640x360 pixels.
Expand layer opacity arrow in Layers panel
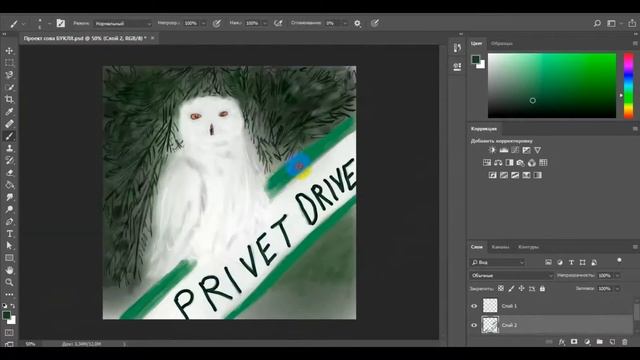click(617, 276)
